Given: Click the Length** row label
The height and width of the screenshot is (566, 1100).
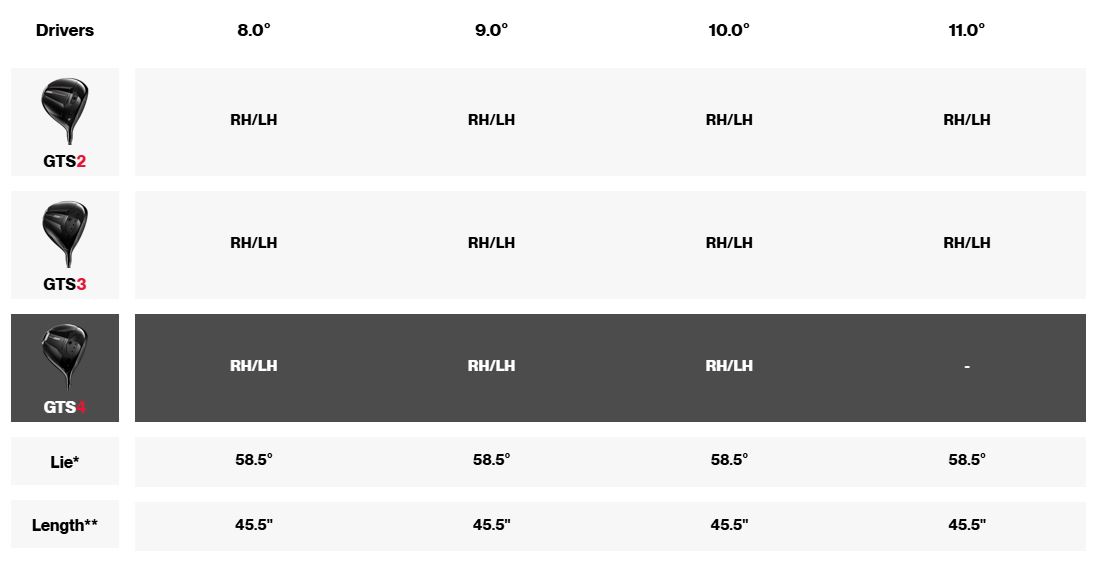Looking at the screenshot, I should [x=65, y=525].
